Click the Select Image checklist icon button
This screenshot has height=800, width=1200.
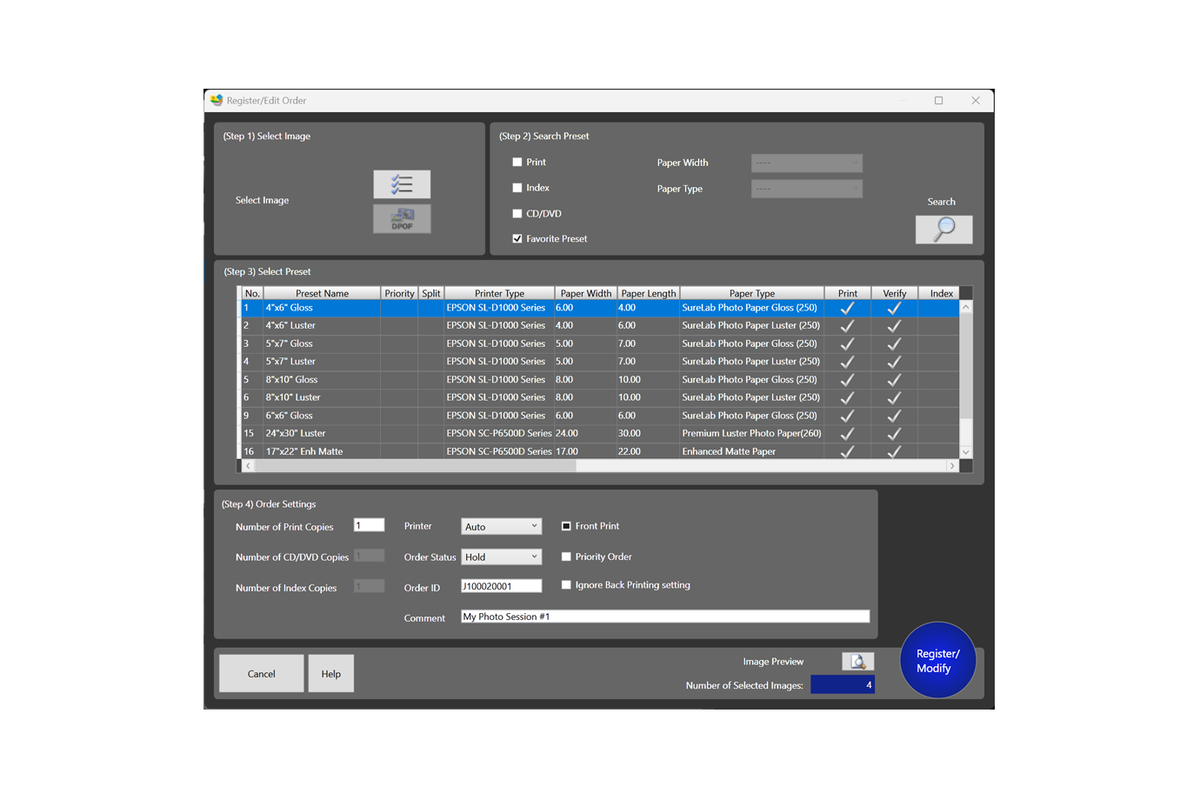(402, 184)
